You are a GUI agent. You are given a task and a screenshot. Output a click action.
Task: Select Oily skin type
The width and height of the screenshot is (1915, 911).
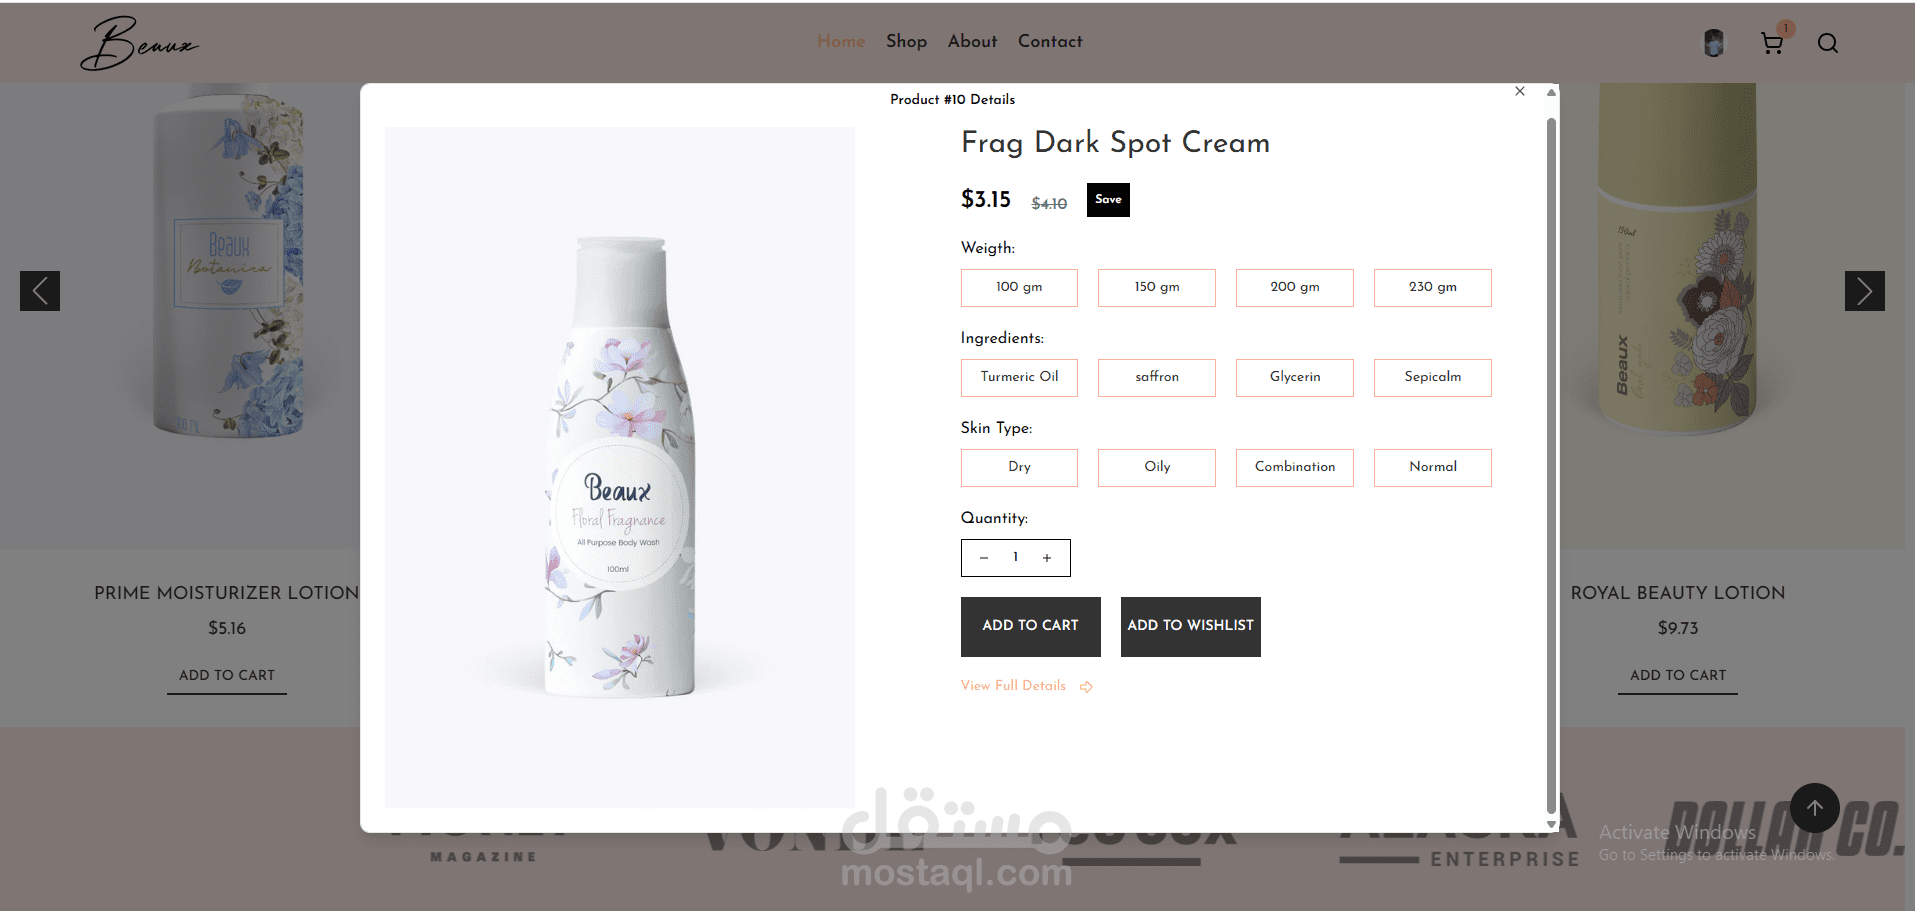tap(1157, 467)
